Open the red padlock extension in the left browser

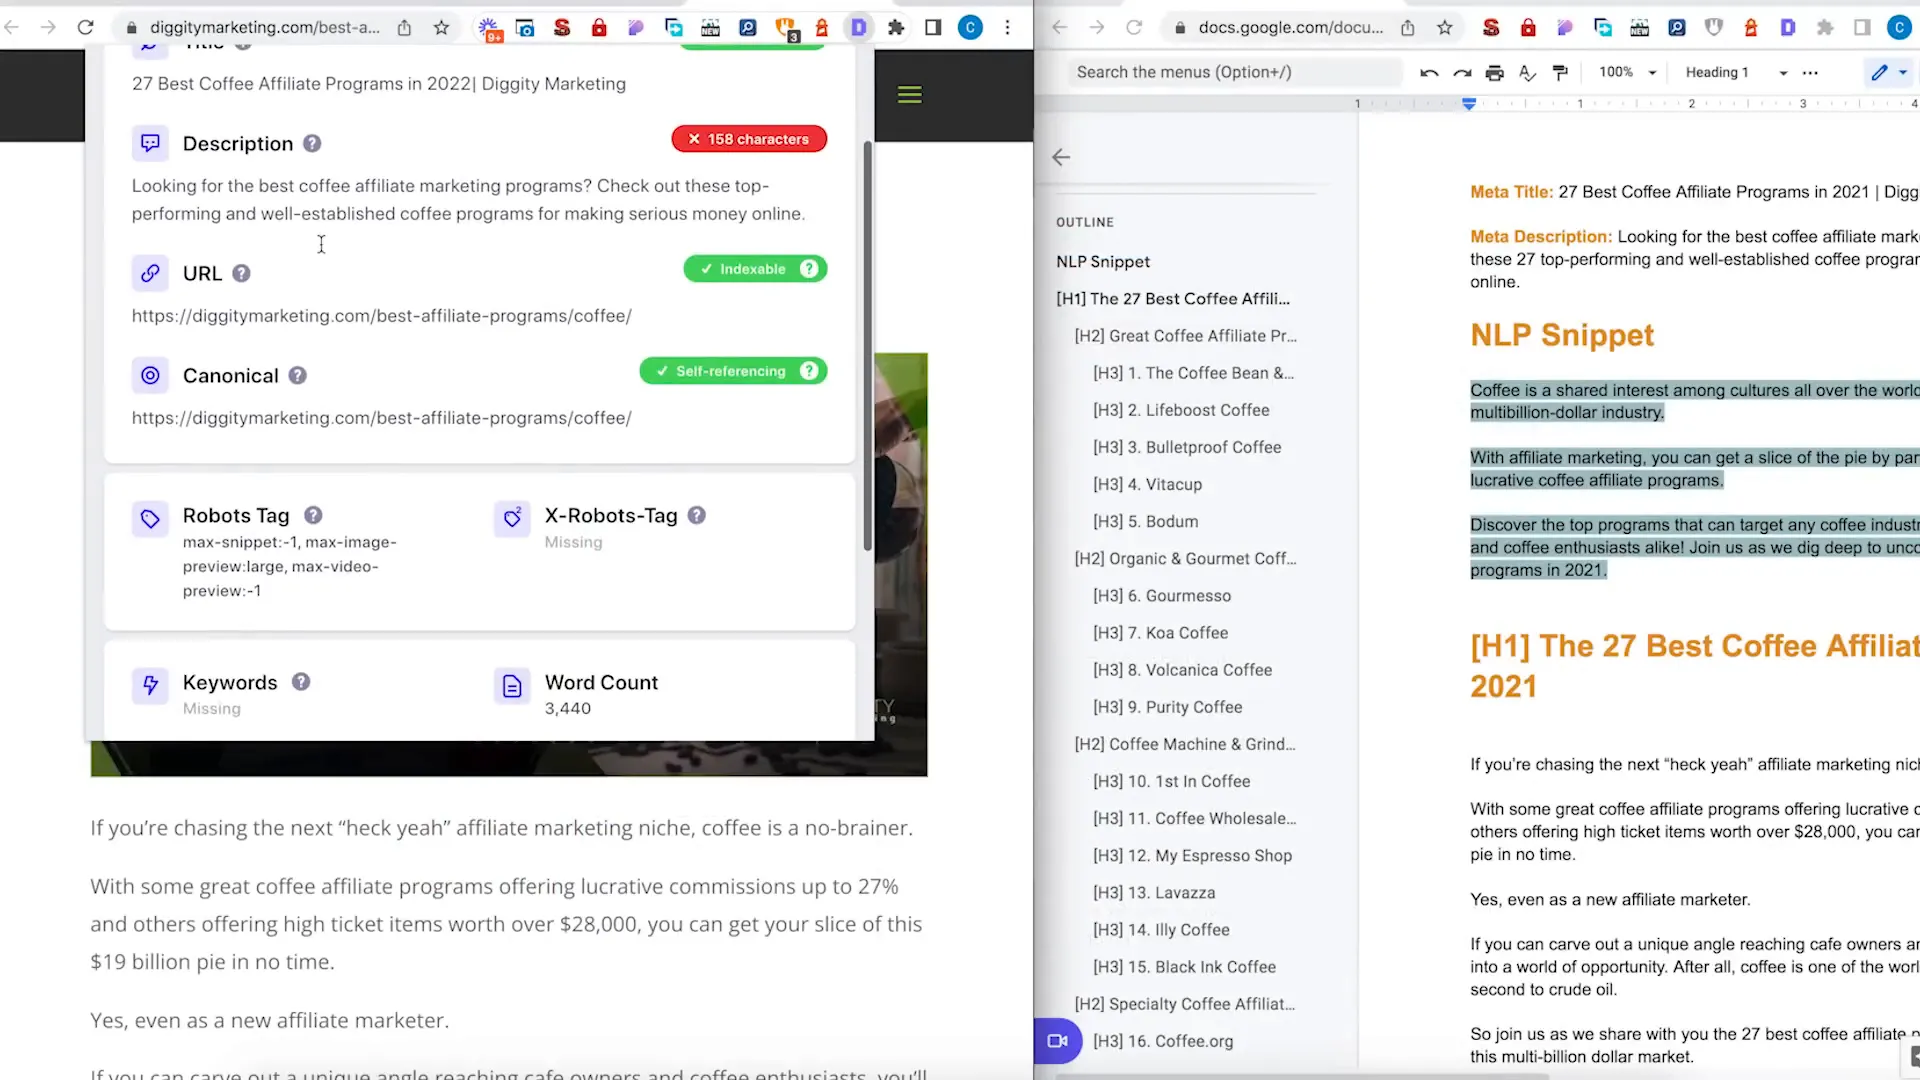599,27
